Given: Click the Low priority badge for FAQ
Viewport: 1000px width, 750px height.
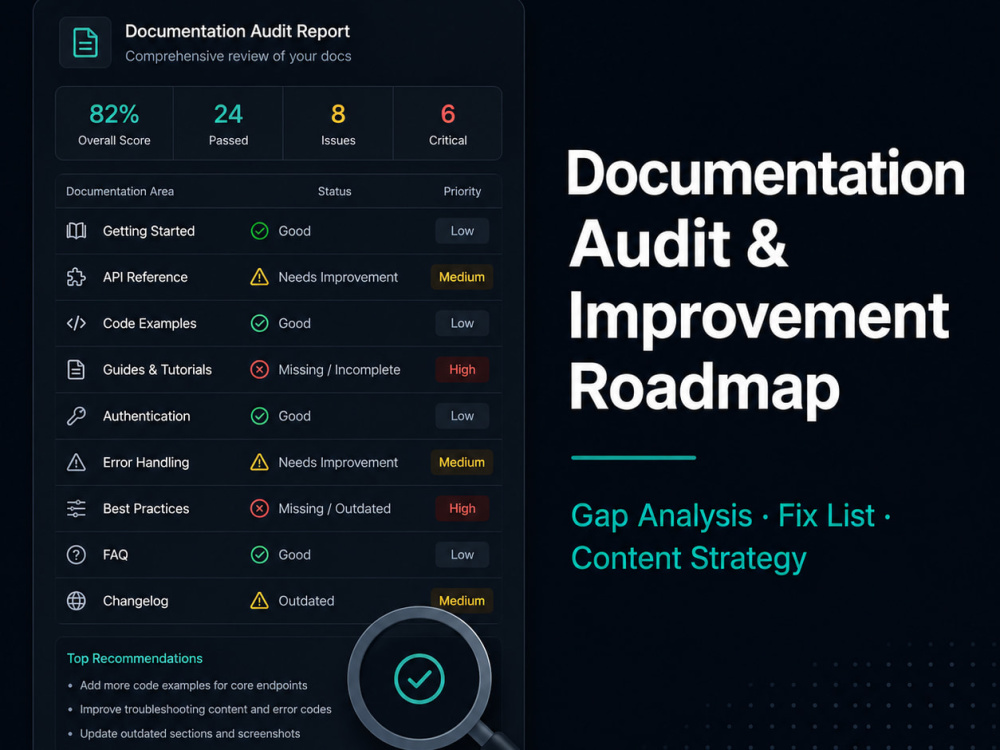Looking at the screenshot, I should pos(462,554).
